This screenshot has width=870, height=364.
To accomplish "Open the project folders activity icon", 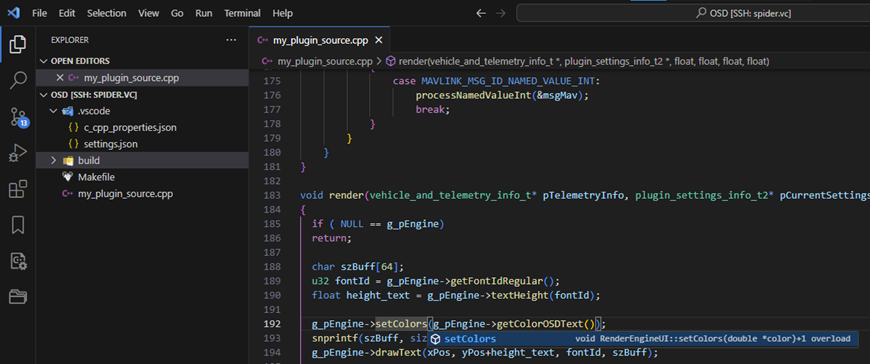I will pyautogui.click(x=17, y=297).
